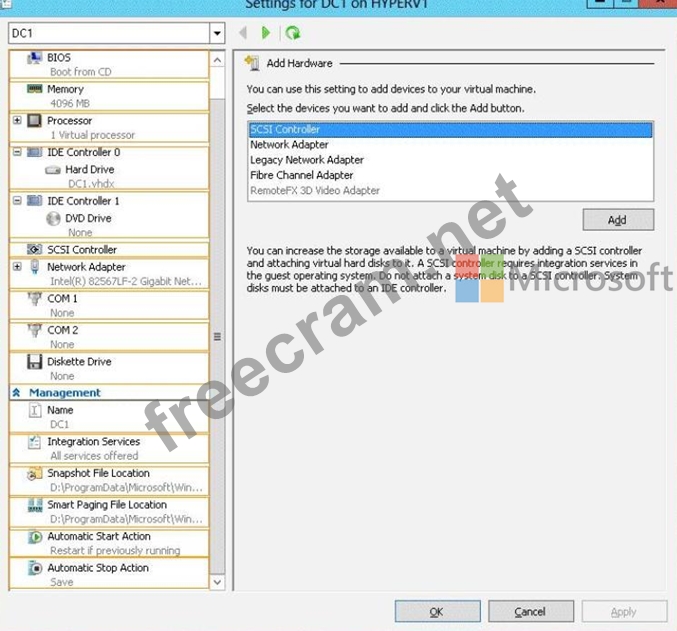Collapse the Management section chevron

pos(16,393)
